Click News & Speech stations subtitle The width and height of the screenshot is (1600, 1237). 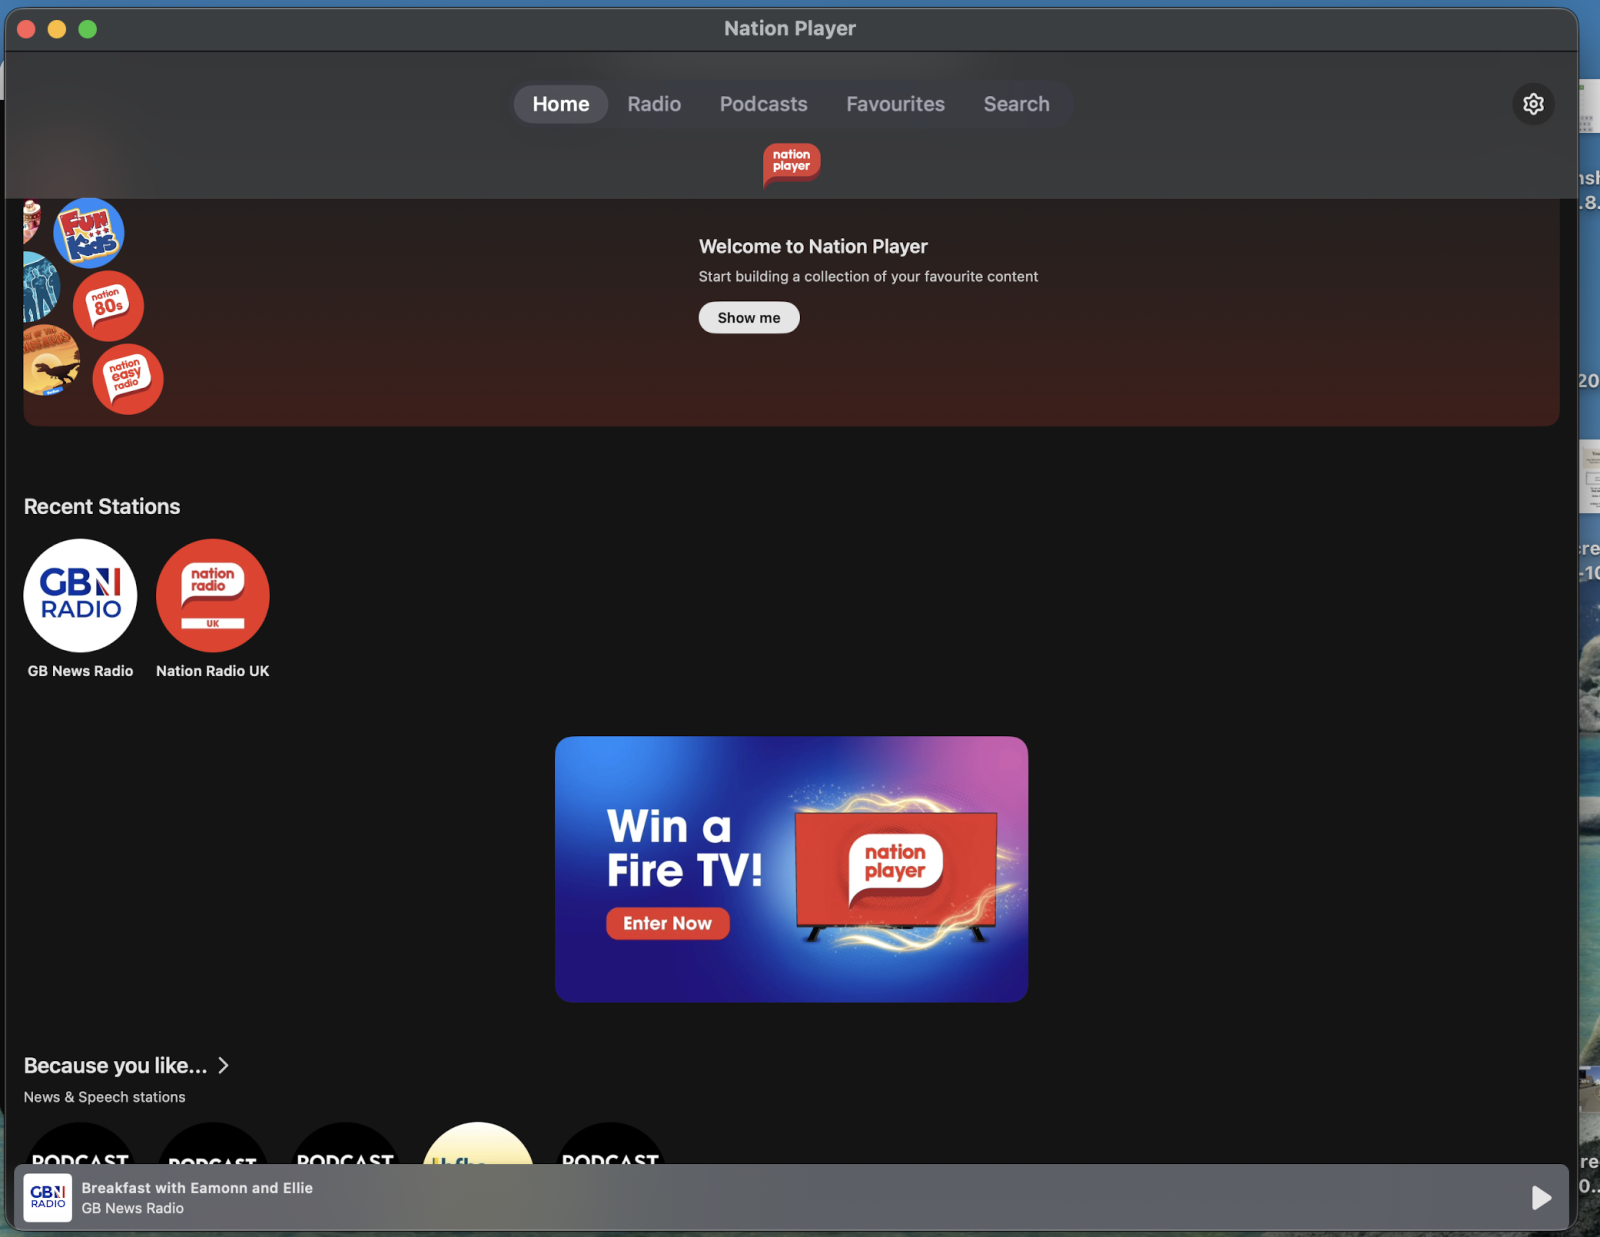click(x=105, y=1097)
